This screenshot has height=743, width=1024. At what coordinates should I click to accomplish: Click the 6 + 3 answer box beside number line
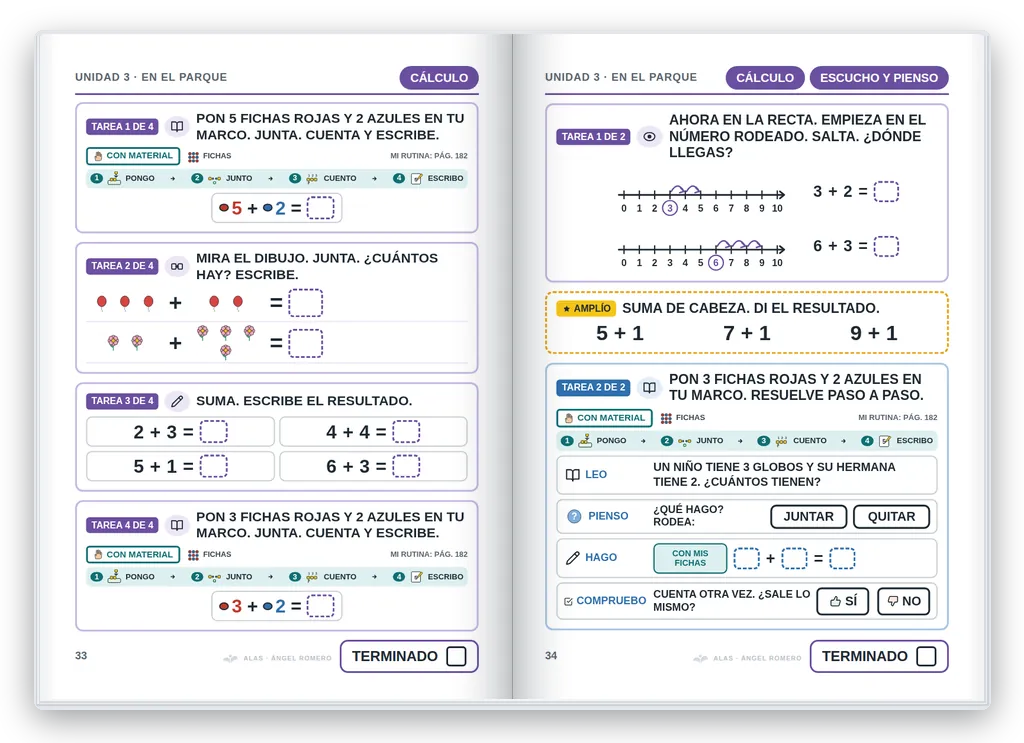click(886, 246)
